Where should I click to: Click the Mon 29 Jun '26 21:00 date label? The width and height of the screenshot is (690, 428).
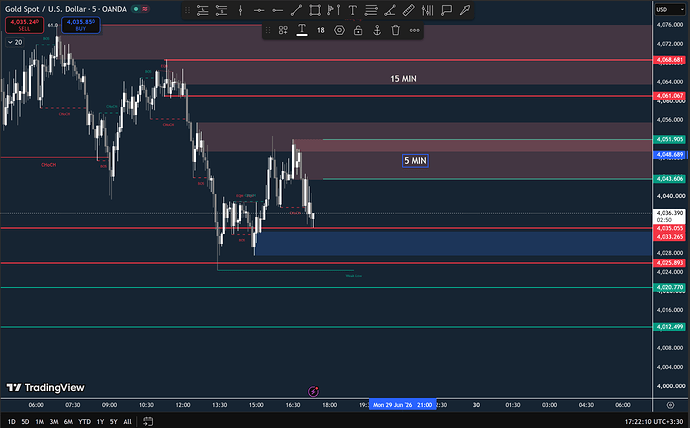click(x=403, y=405)
